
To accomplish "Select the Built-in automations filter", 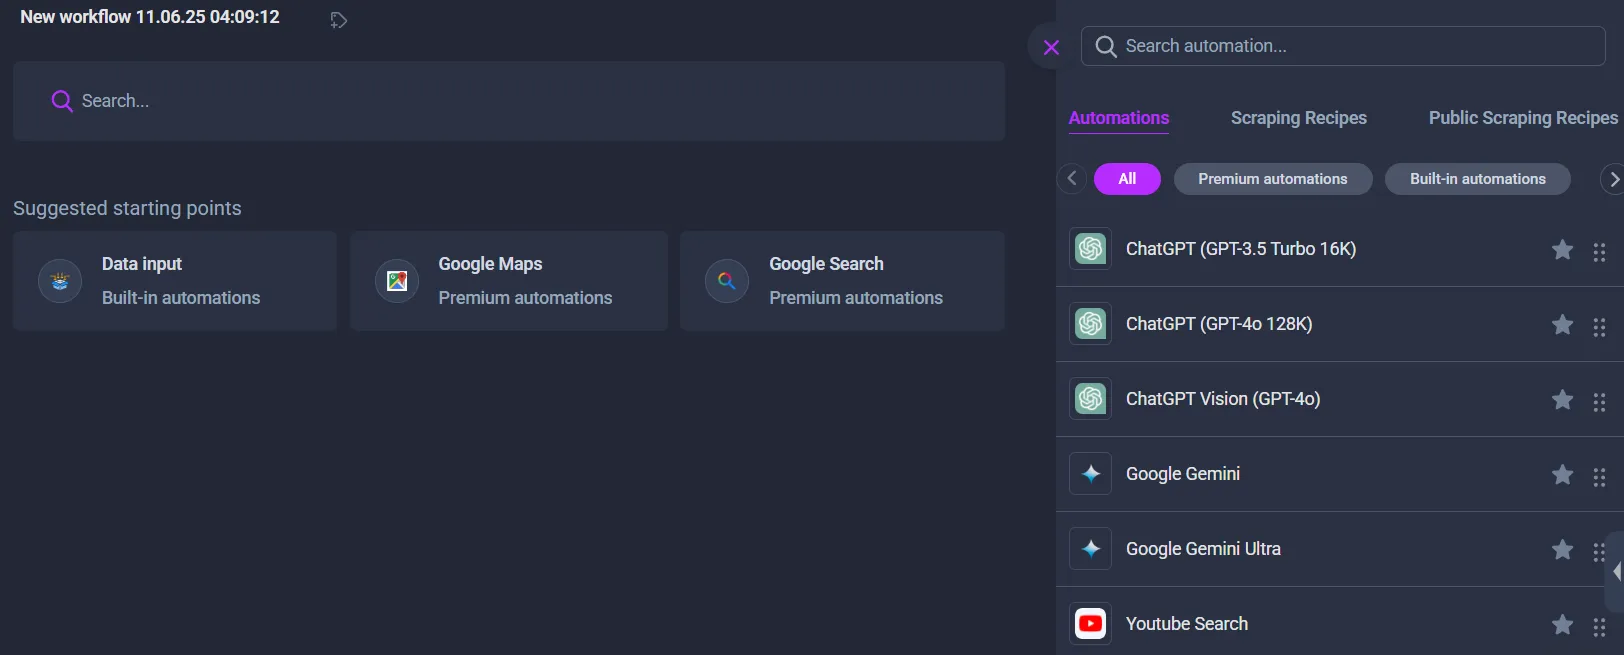I will click(1477, 179).
